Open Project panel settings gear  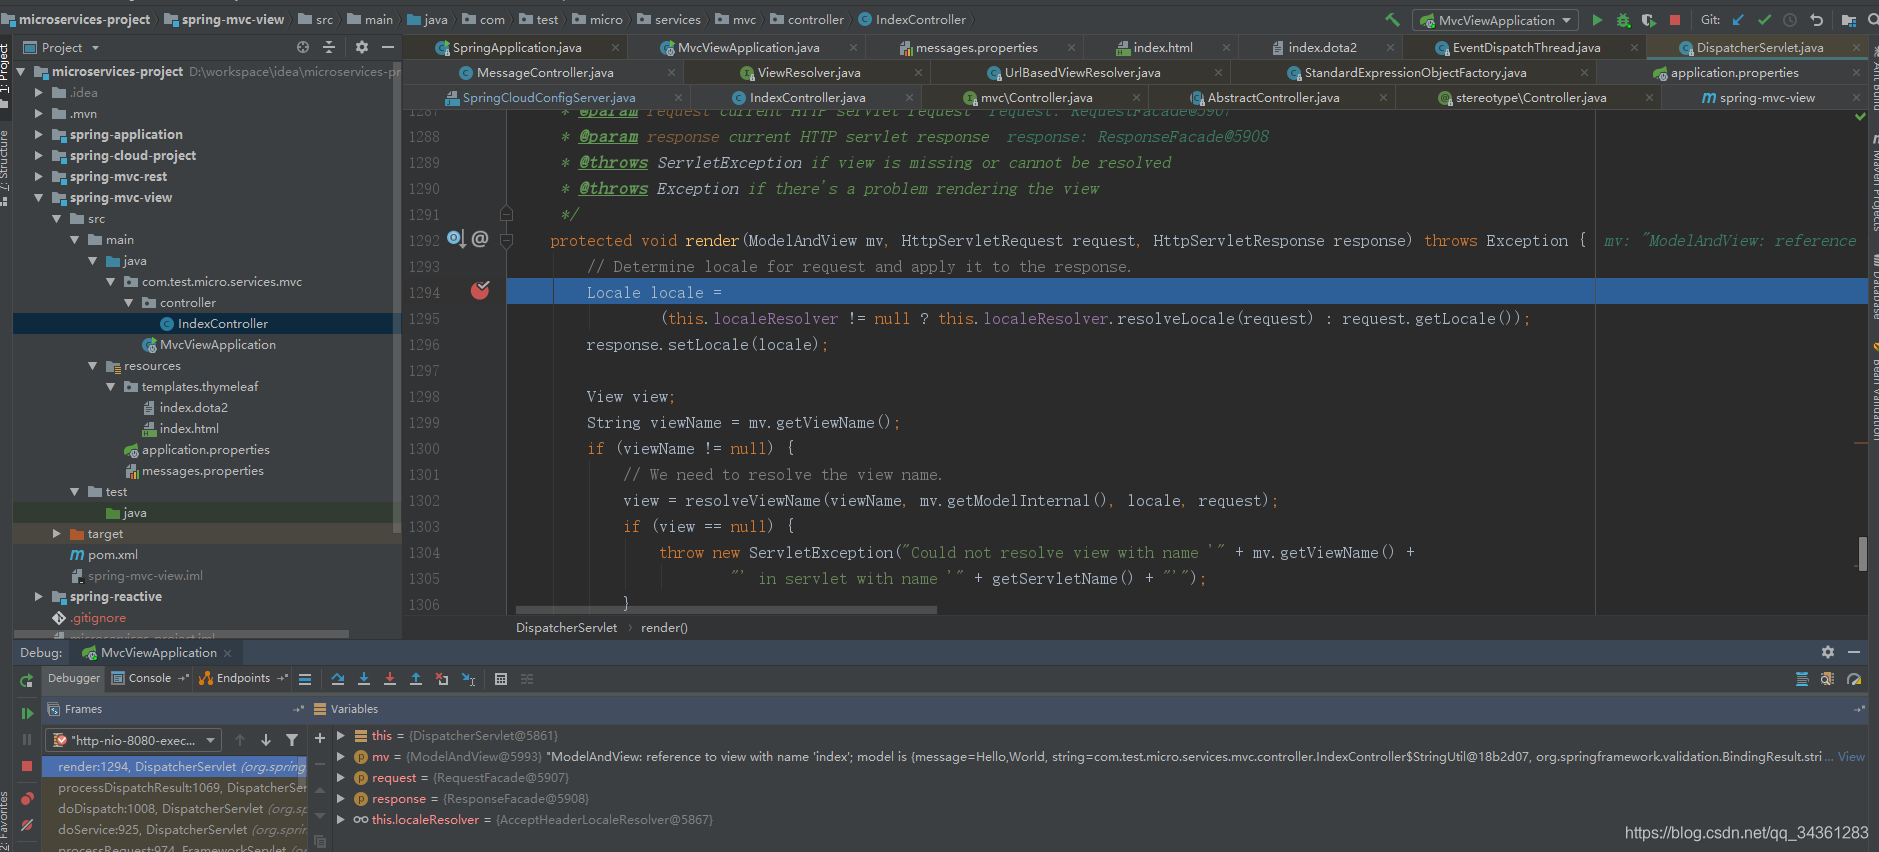pyautogui.click(x=362, y=47)
